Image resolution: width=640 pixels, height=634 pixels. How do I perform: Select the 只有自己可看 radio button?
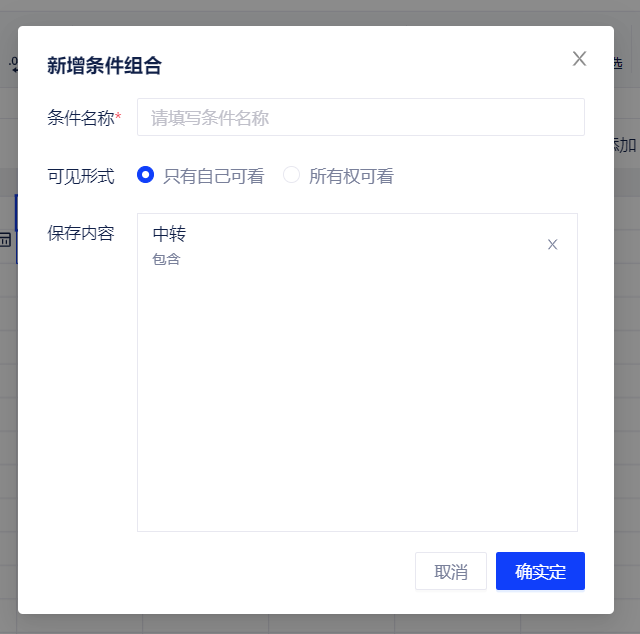click(146, 175)
